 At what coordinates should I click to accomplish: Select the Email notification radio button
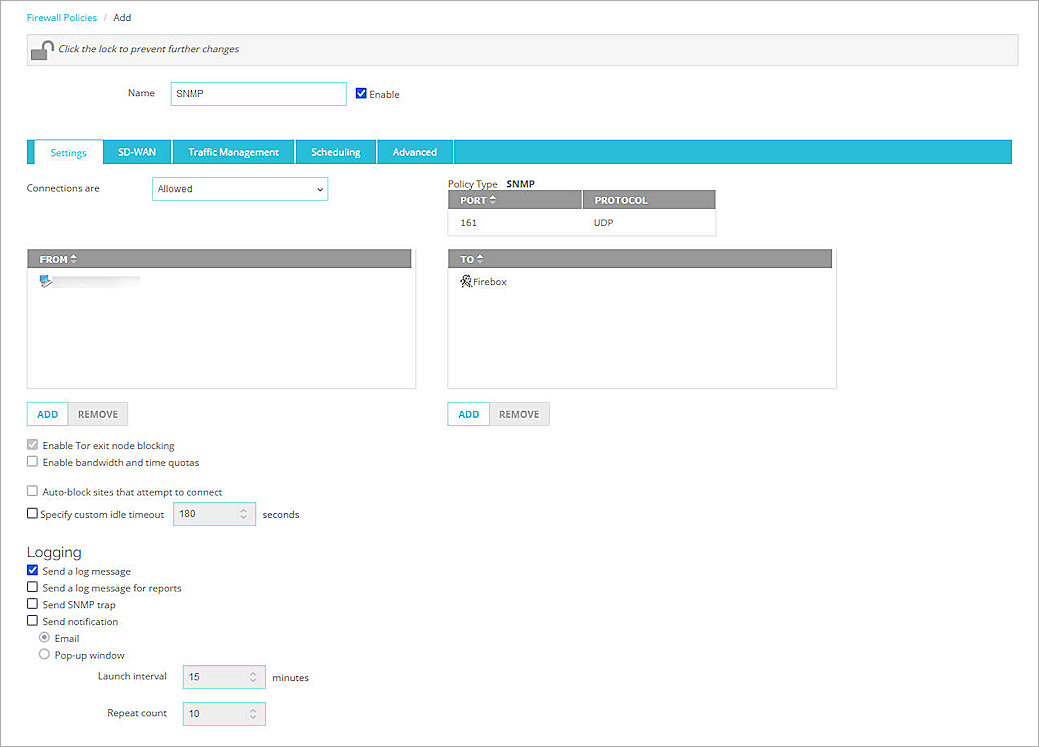[x=43, y=638]
